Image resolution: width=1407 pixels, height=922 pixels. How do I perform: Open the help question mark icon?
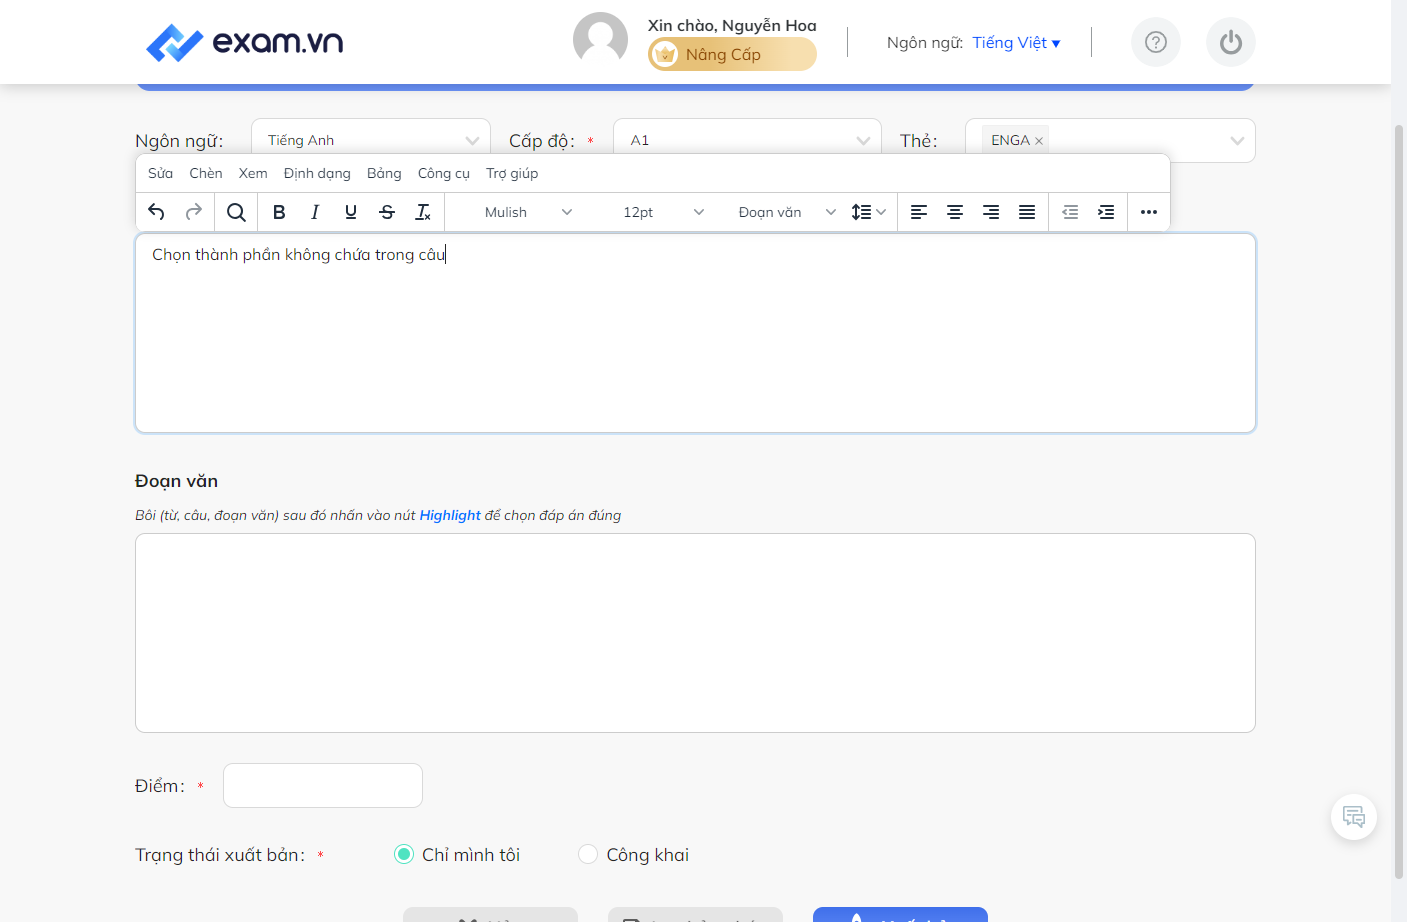(x=1156, y=42)
